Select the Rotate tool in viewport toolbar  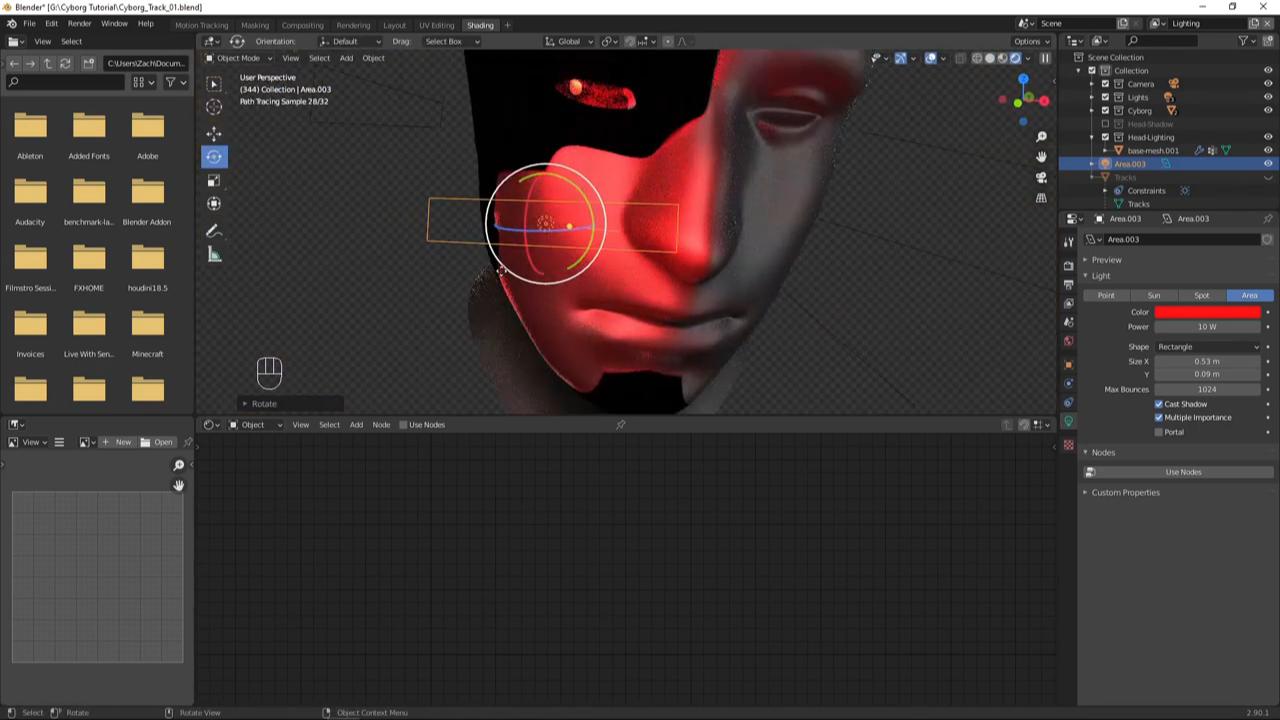(214, 156)
